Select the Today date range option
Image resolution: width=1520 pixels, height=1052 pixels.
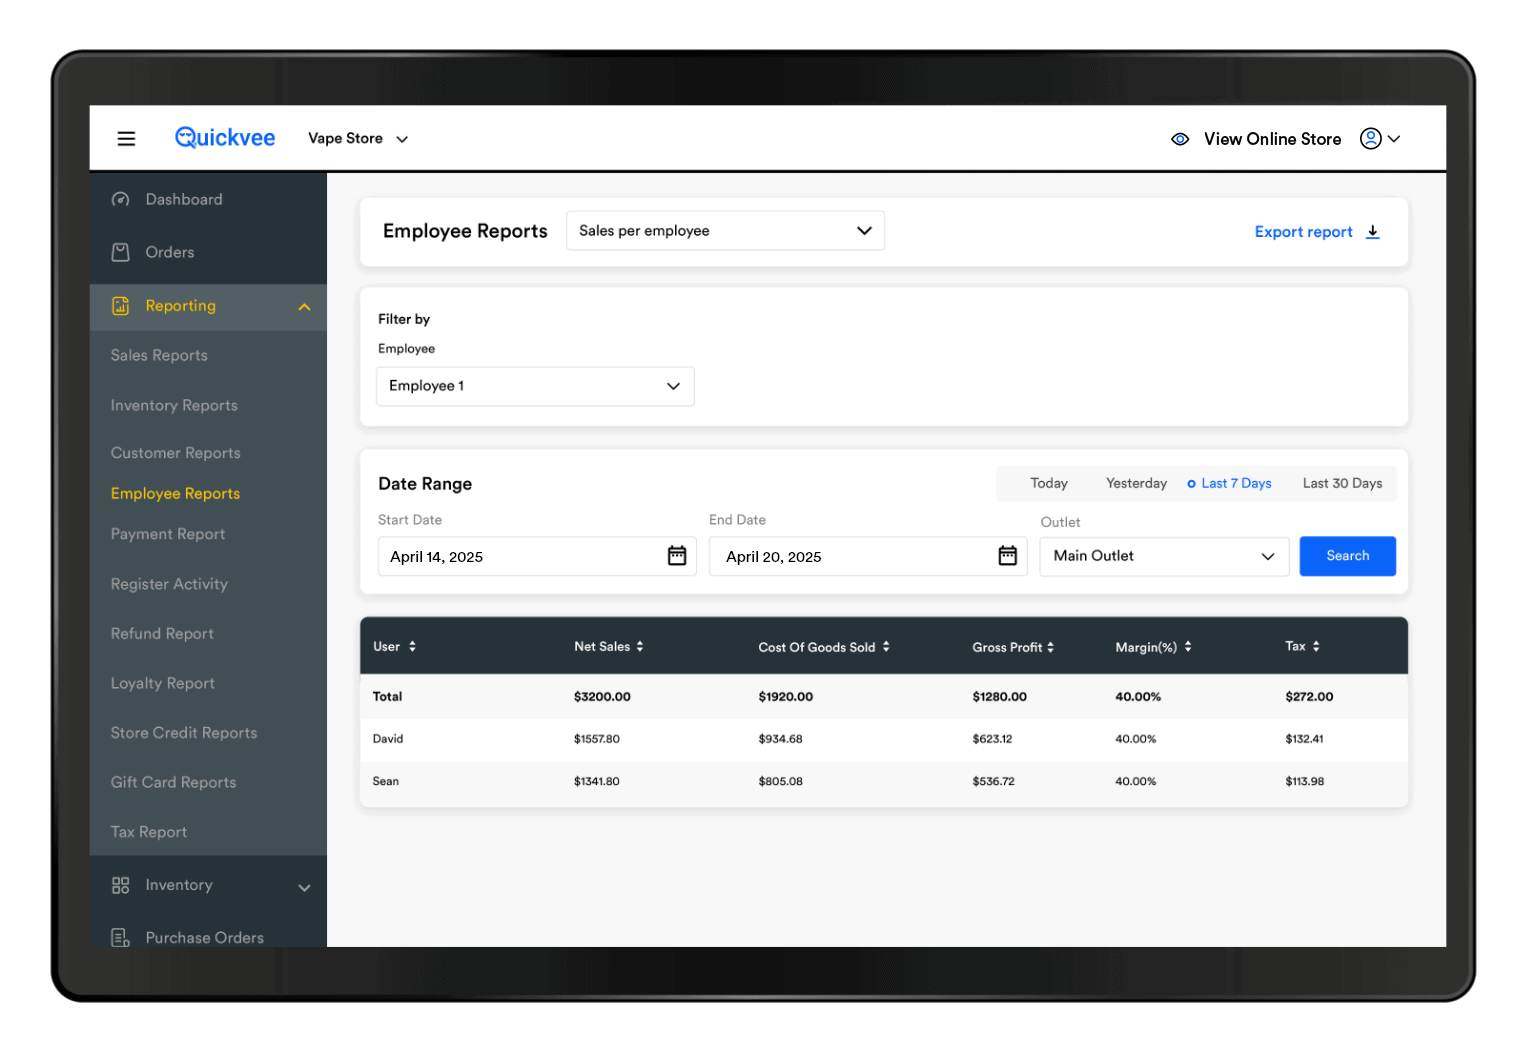coord(1049,484)
